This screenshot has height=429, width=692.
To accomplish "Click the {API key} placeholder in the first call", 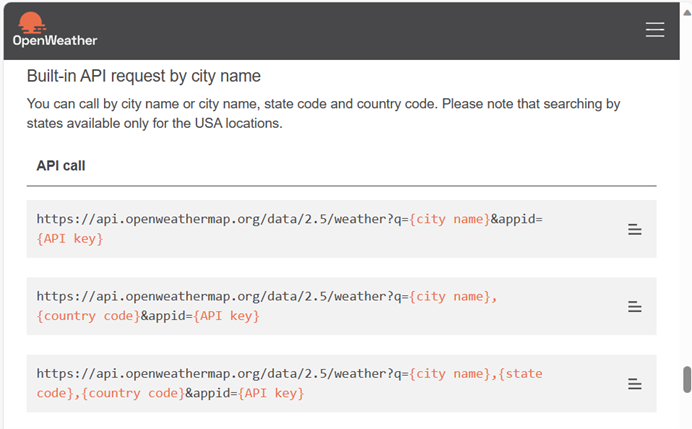I will click(x=70, y=238).
